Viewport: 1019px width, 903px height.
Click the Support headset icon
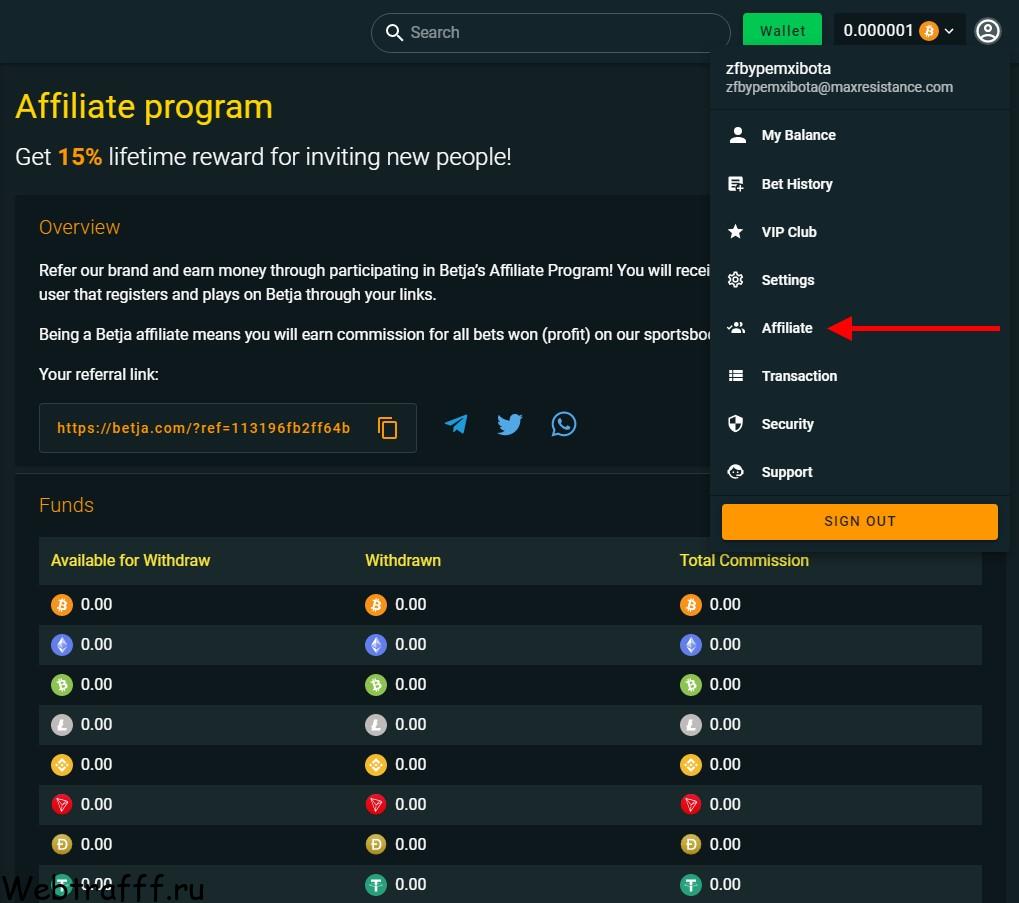click(736, 472)
